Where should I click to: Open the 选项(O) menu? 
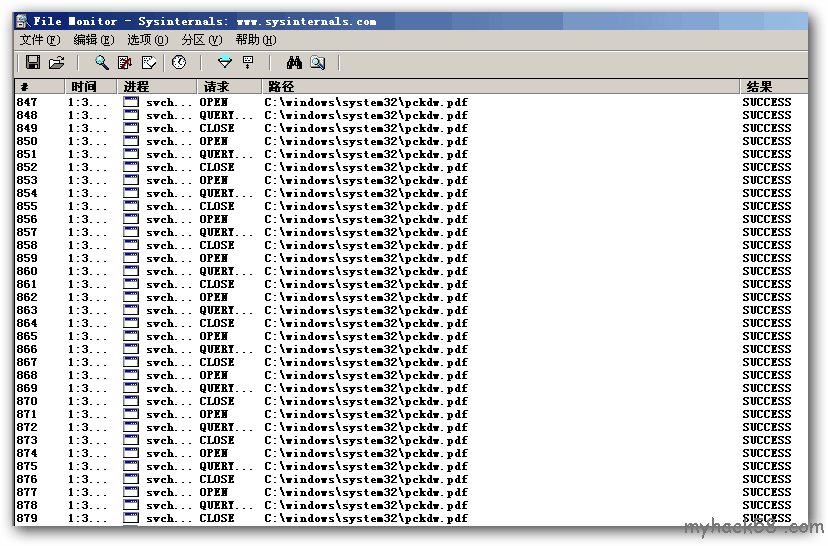pos(147,40)
